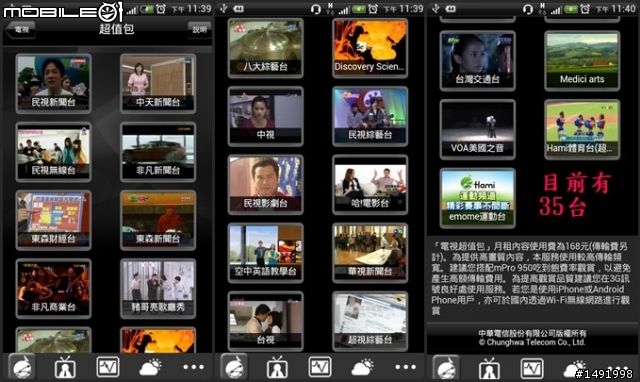Watch the 東森新聞台 channel

[158, 220]
